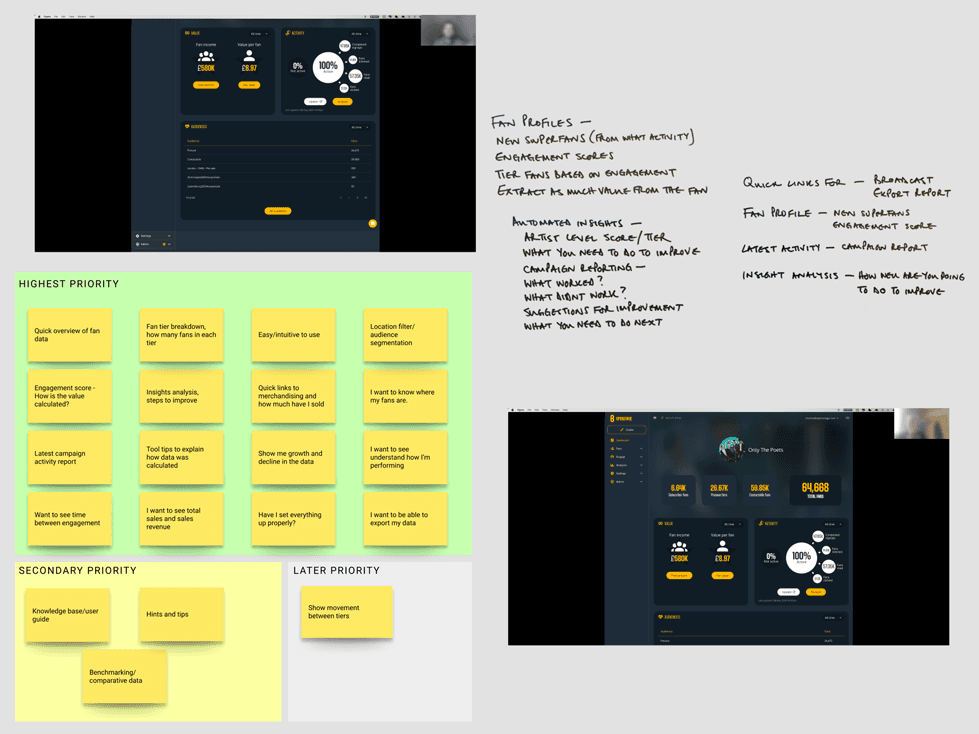Click the Fan income people icon in Only The Poets screenshot
The height and width of the screenshot is (734, 979).
pyautogui.click(x=679, y=547)
